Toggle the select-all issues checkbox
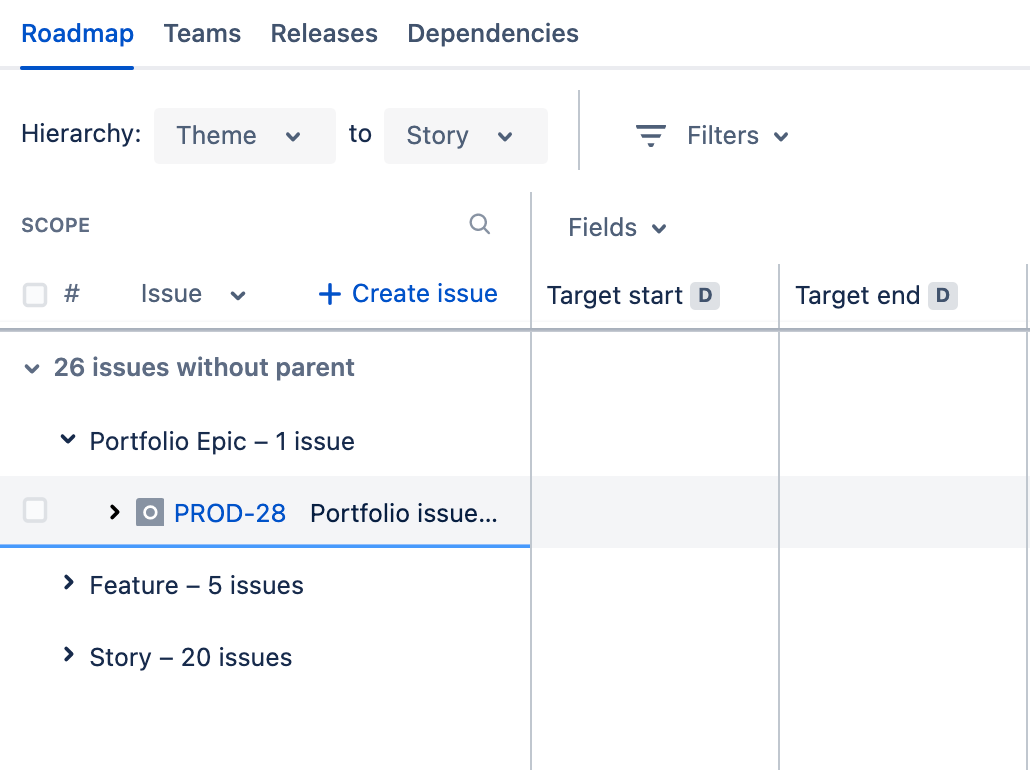1030x770 pixels. click(35, 295)
